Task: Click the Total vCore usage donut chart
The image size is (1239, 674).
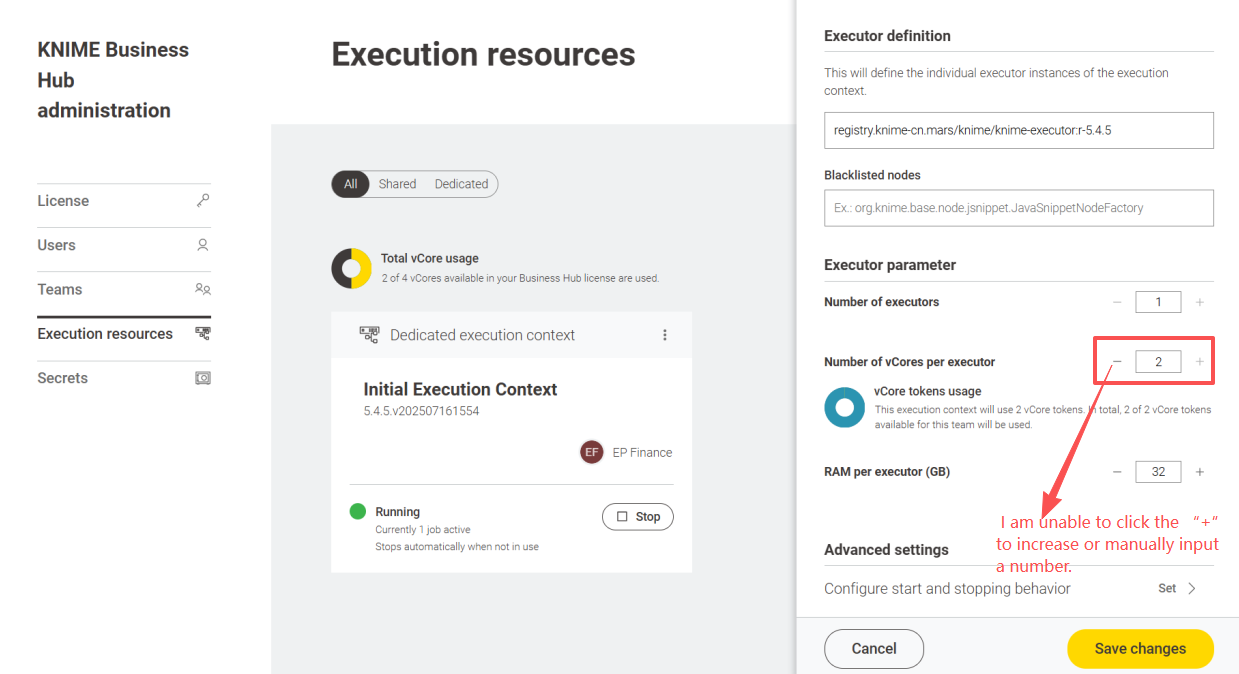Action: [x=351, y=268]
